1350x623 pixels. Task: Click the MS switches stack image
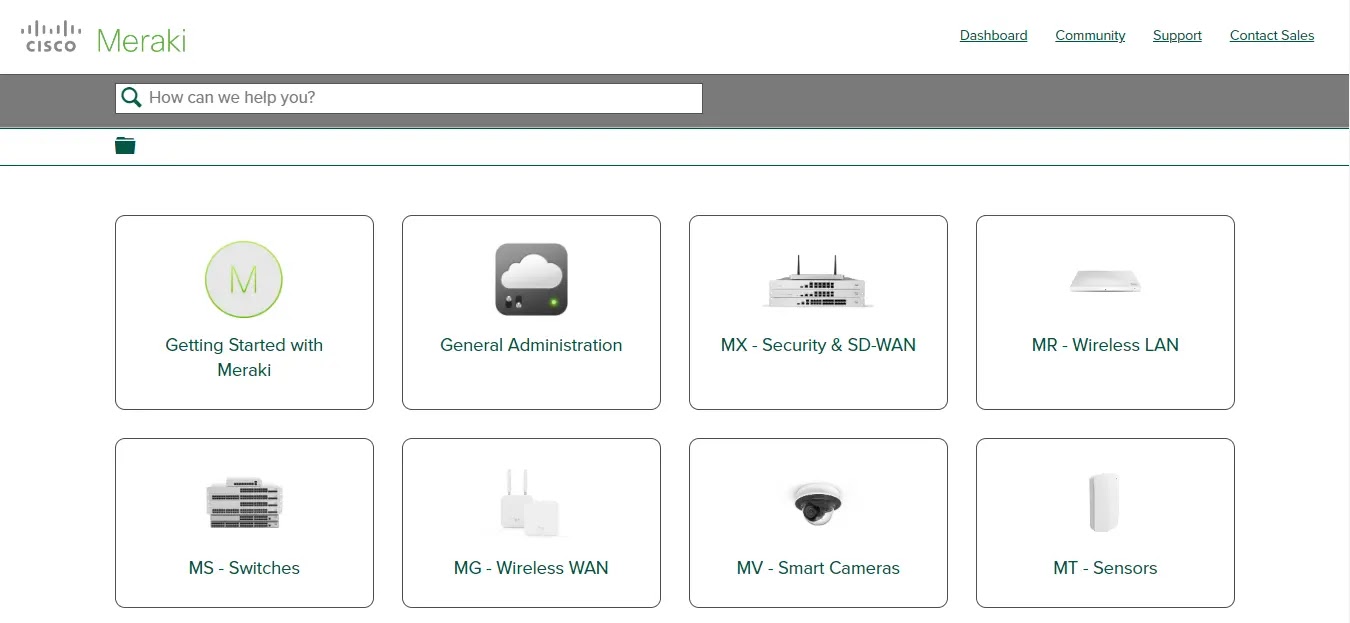pos(244,503)
